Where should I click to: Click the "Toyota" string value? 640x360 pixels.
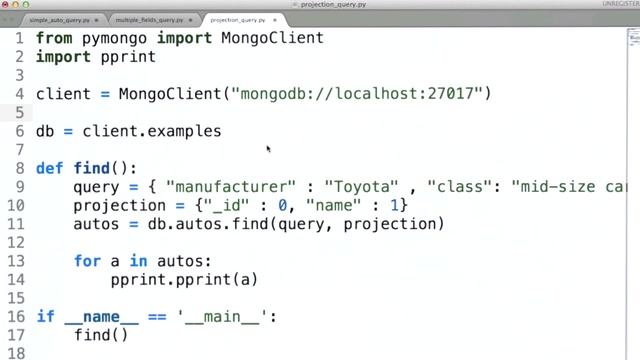pyautogui.click(x=361, y=187)
